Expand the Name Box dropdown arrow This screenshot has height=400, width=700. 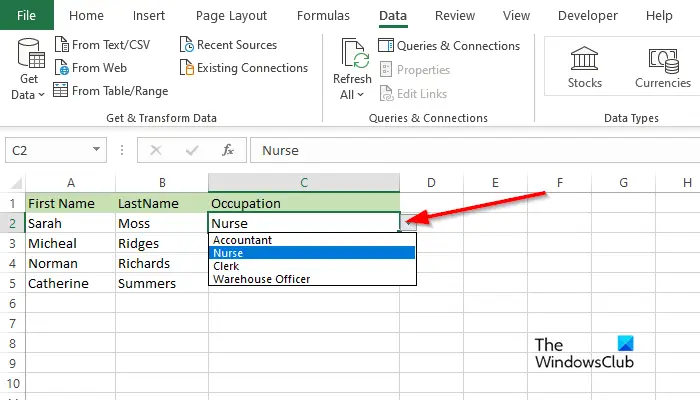pyautogui.click(x=96, y=150)
